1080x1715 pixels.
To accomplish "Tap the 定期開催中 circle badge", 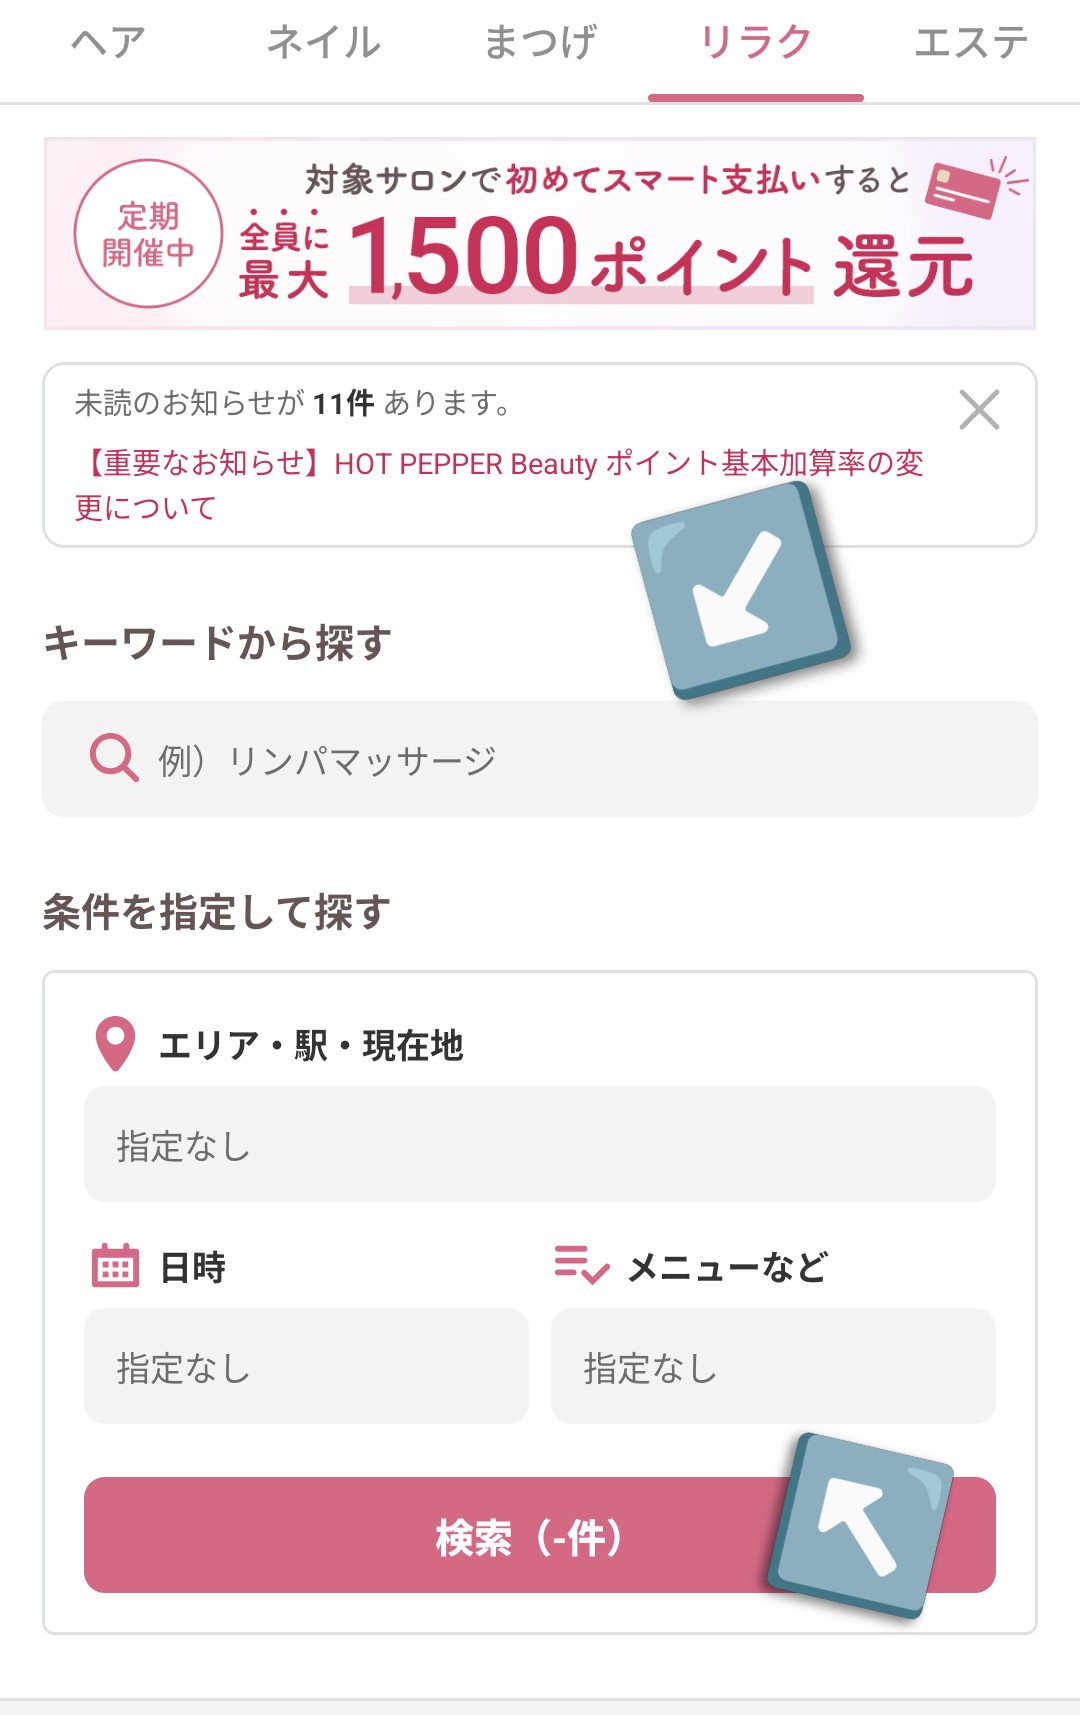I will coord(148,234).
